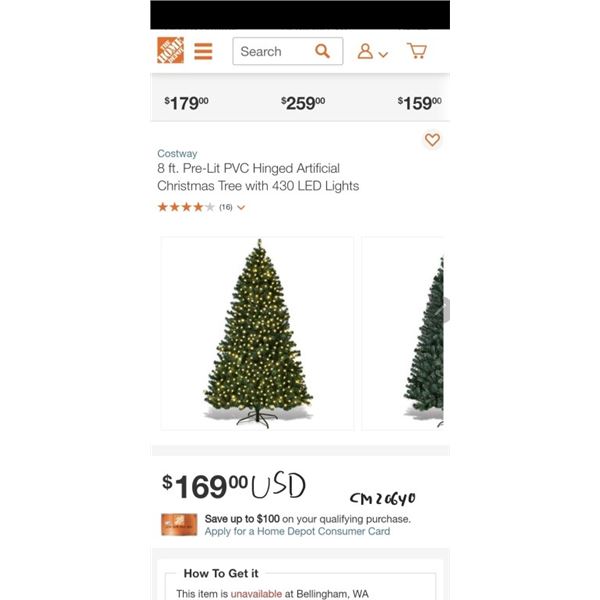Open the lit Christmas tree main image
The height and width of the screenshot is (600, 600).
tap(258, 333)
